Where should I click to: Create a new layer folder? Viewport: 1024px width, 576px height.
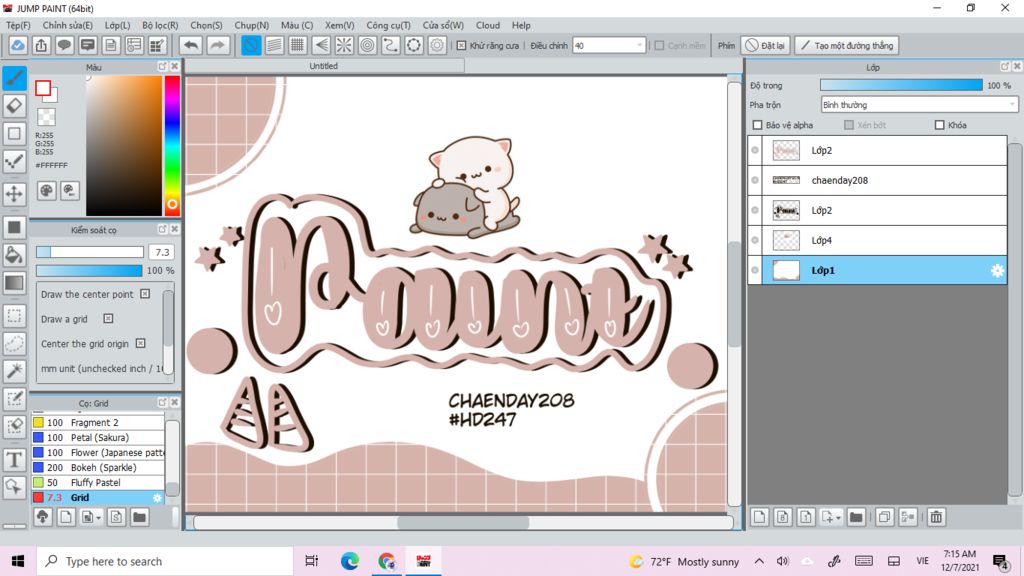(856, 517)
